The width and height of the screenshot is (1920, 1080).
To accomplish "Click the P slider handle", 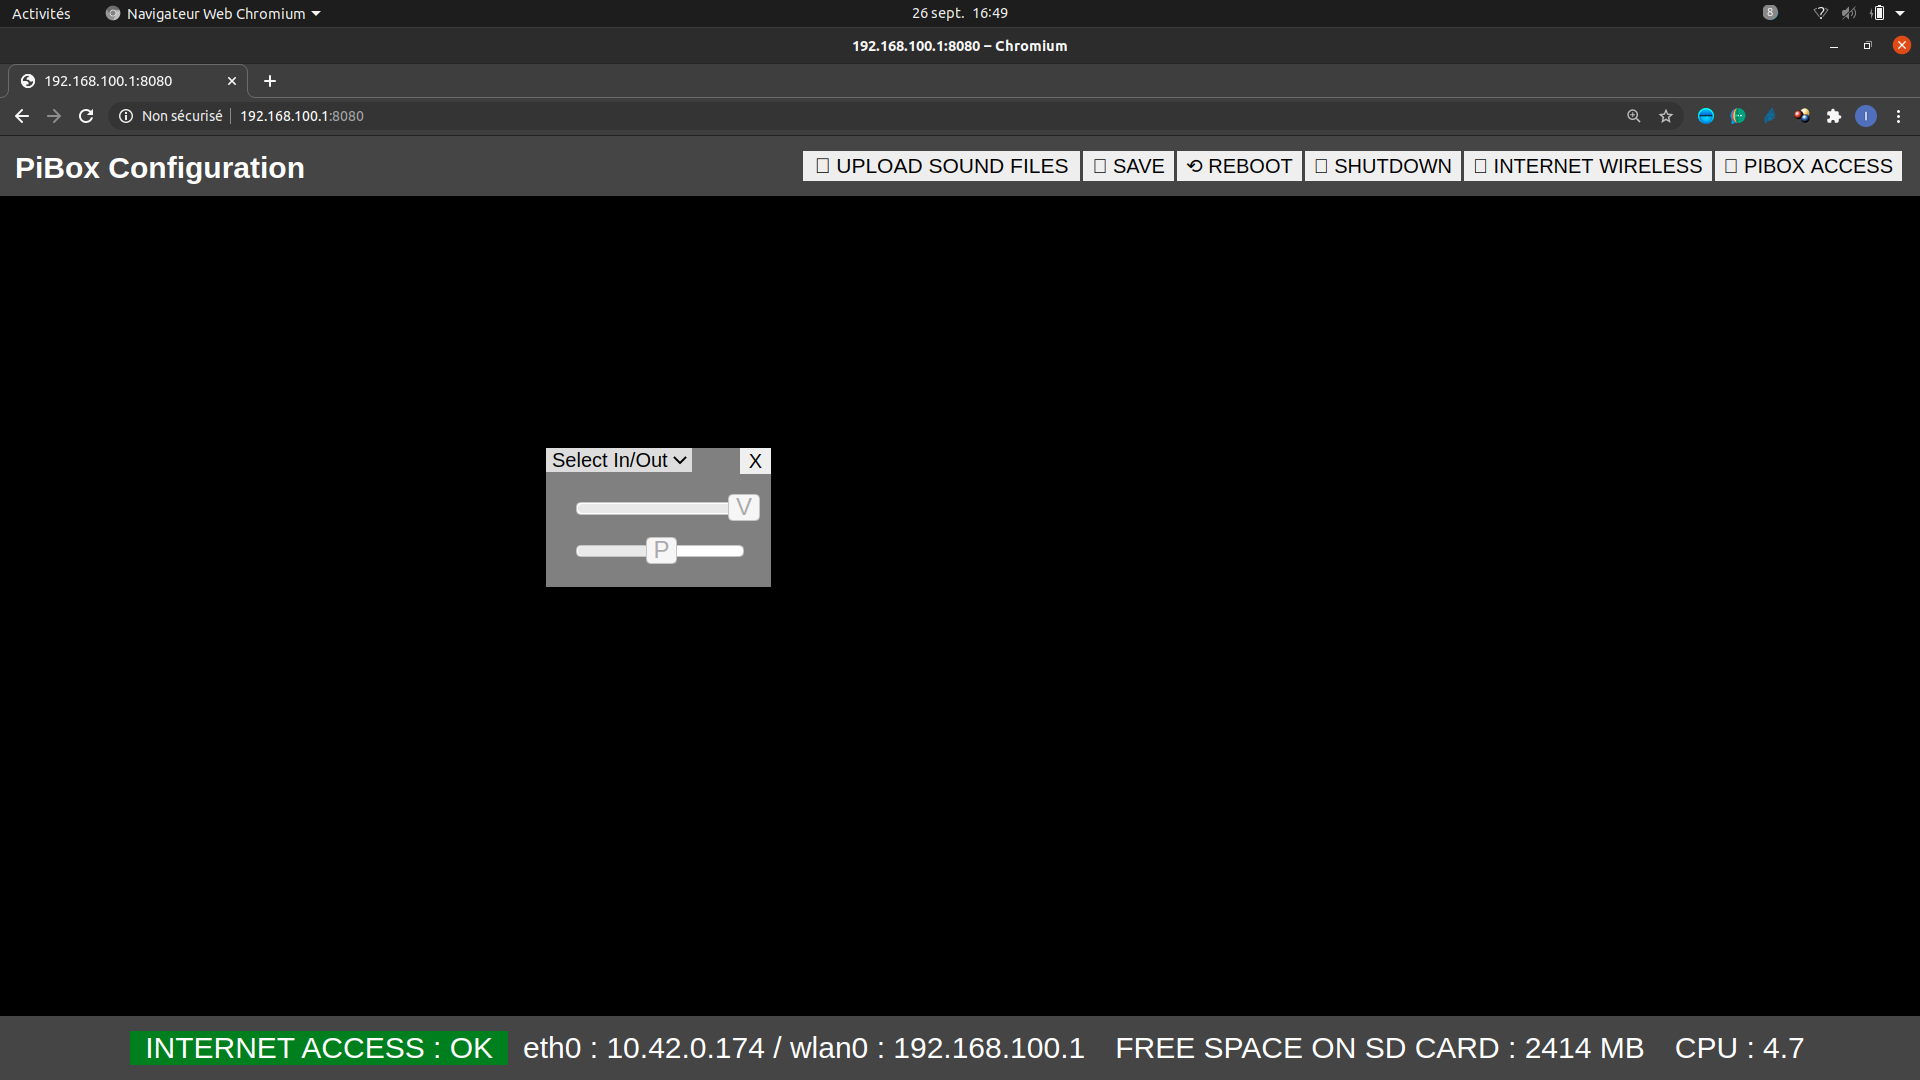I will click(661, 550).
